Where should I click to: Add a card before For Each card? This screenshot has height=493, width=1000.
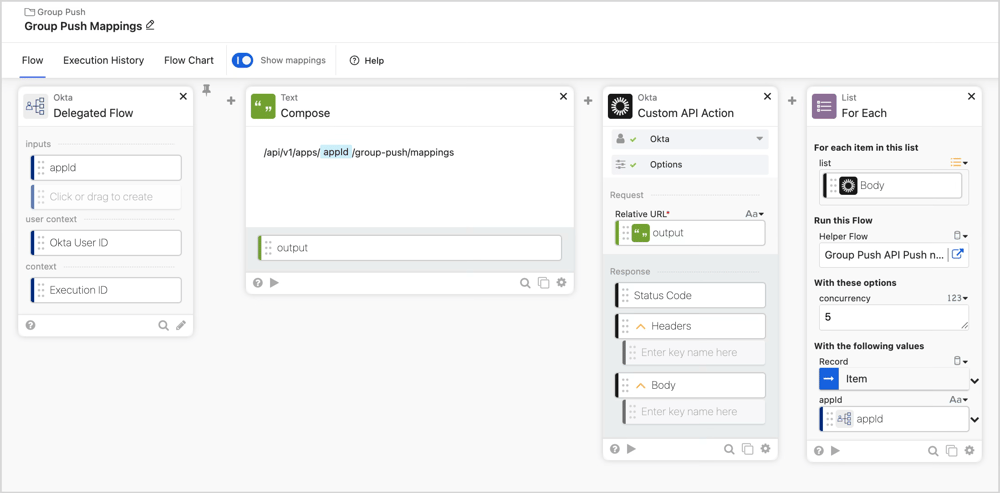point(792,101)
